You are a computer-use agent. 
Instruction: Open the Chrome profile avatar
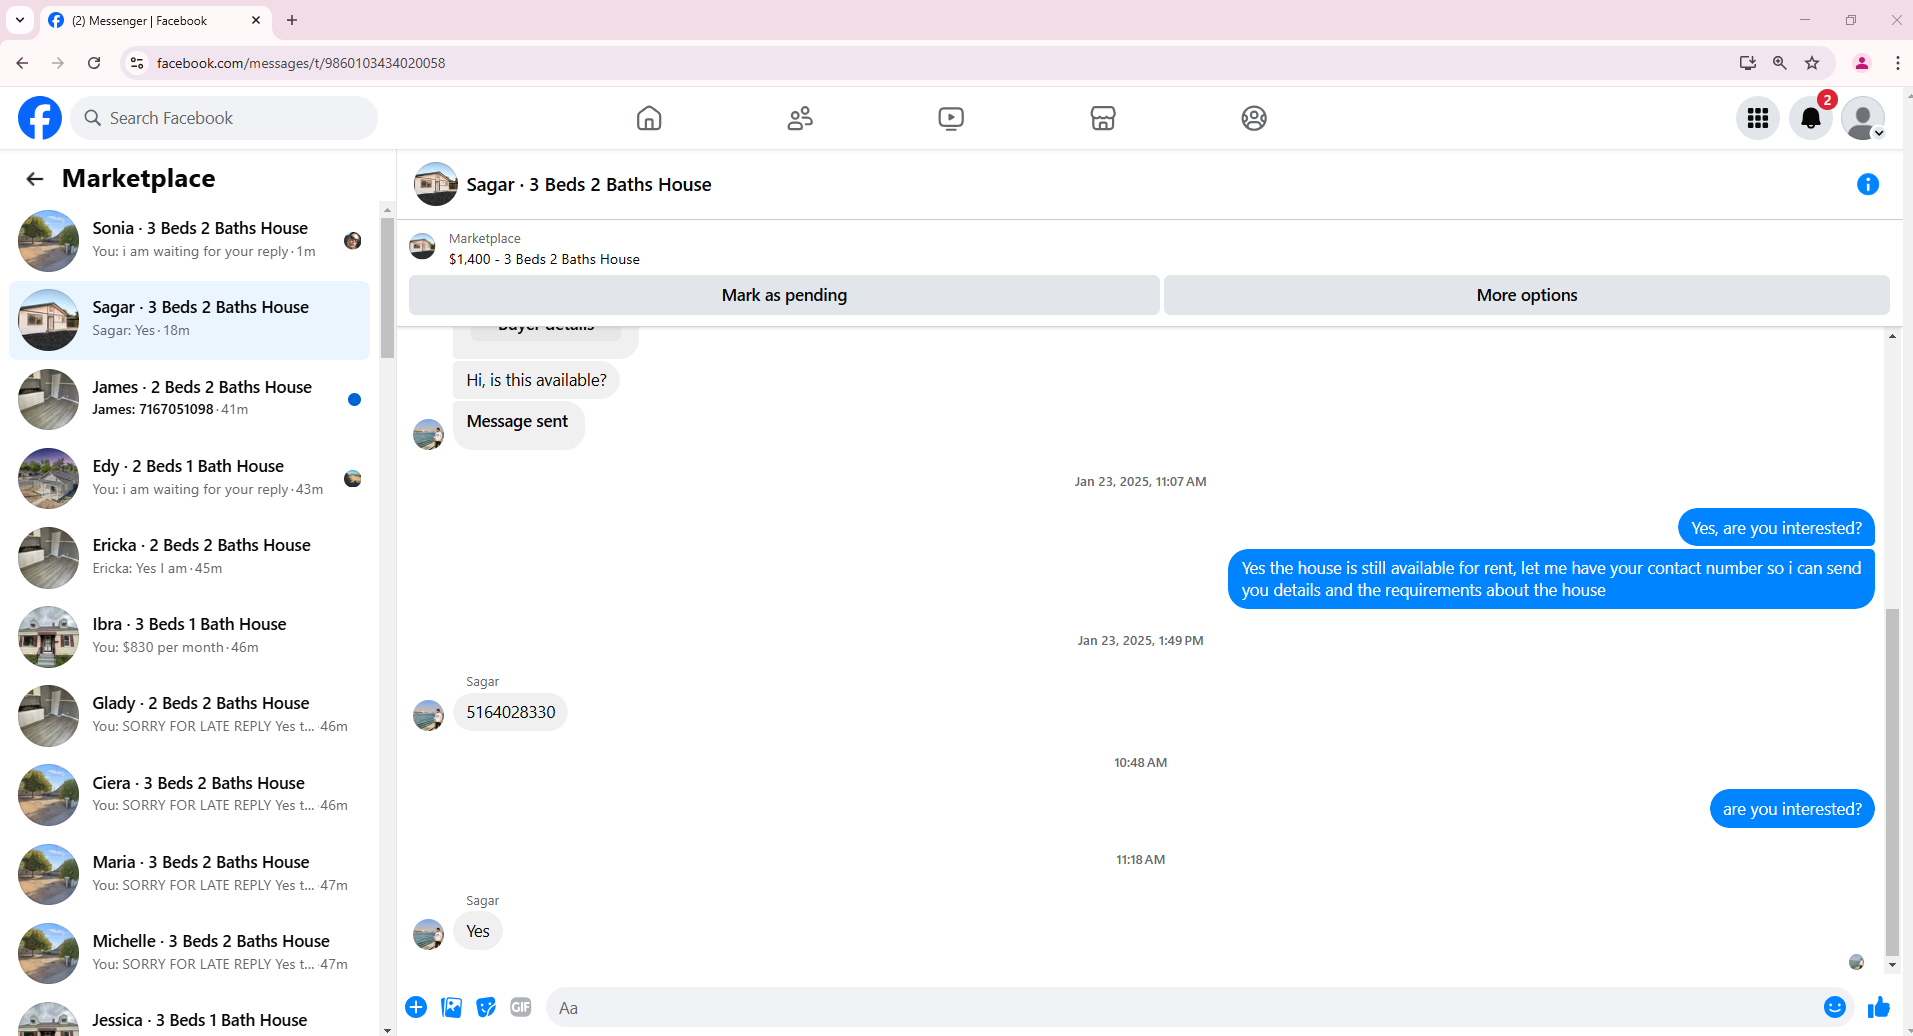pyautogui.click(x=1862, y=63)
